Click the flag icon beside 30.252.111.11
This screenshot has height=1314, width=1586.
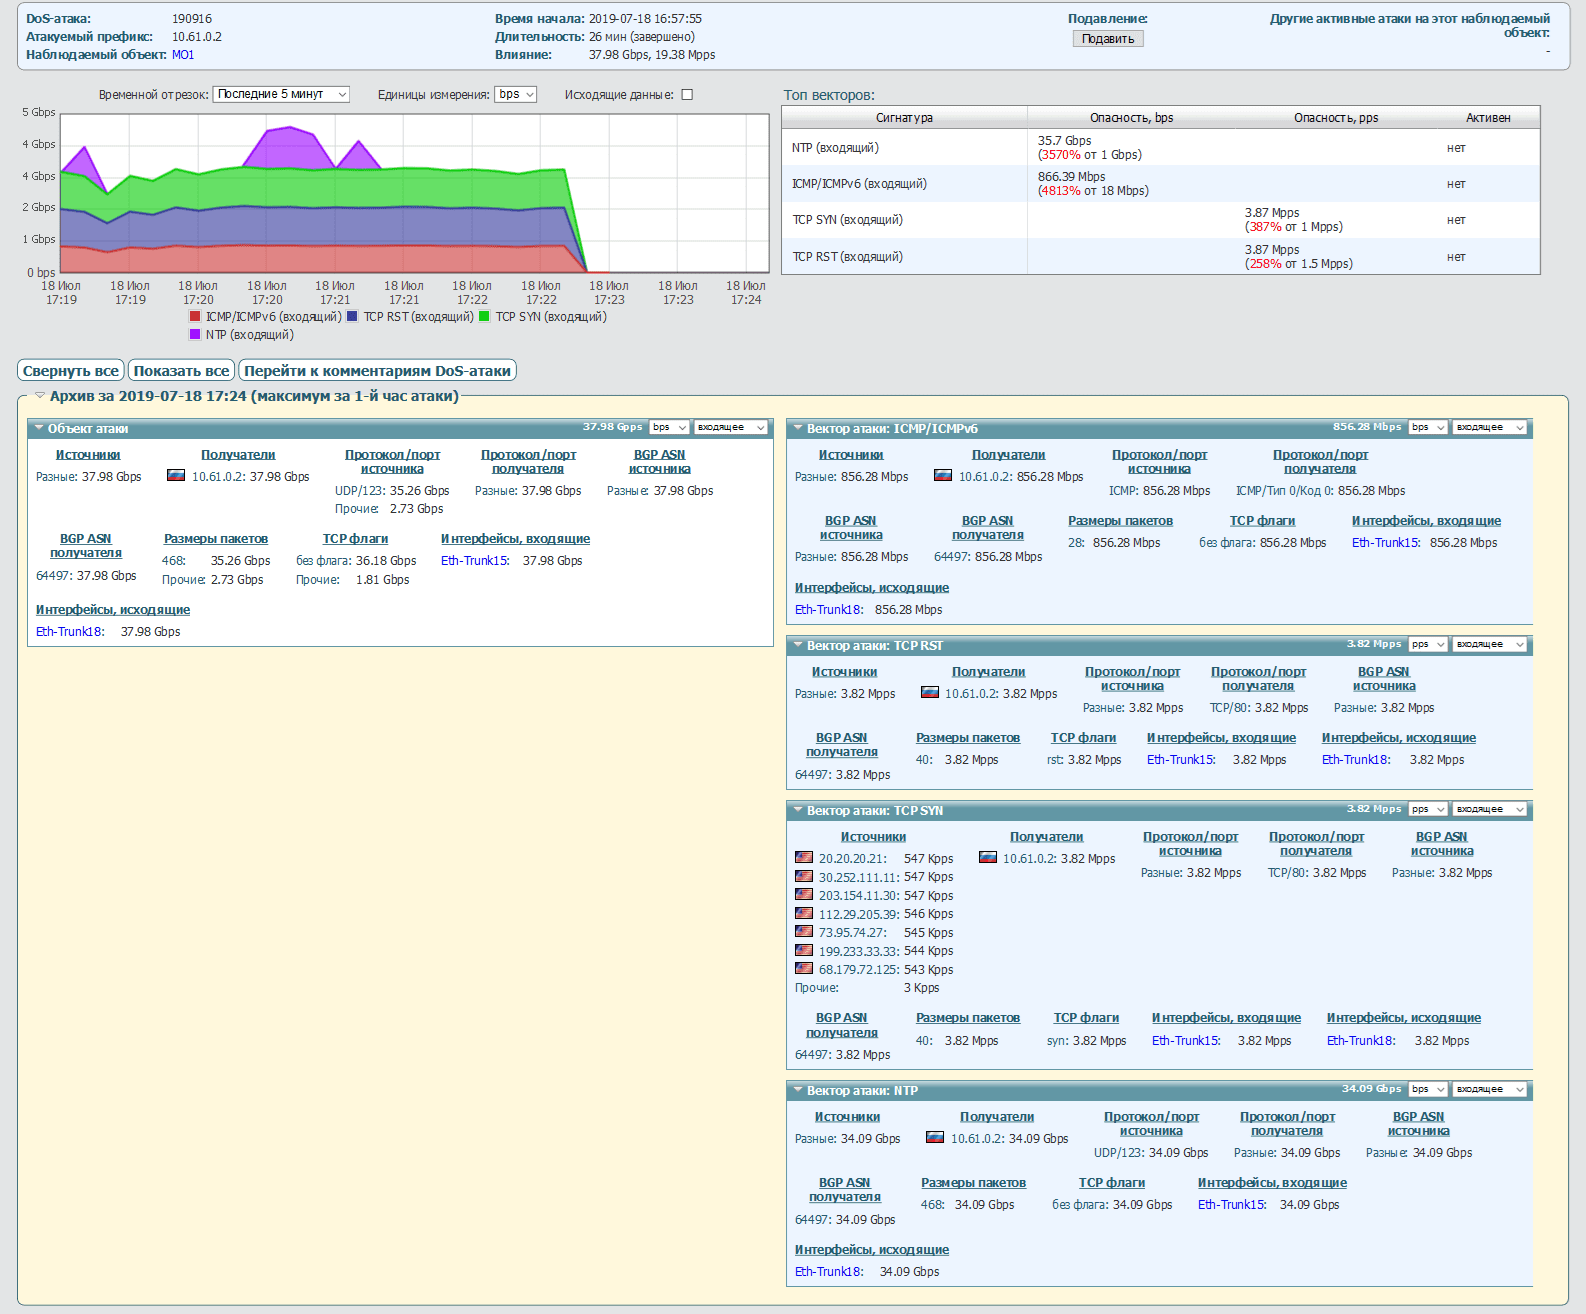(x=803, y=876)
